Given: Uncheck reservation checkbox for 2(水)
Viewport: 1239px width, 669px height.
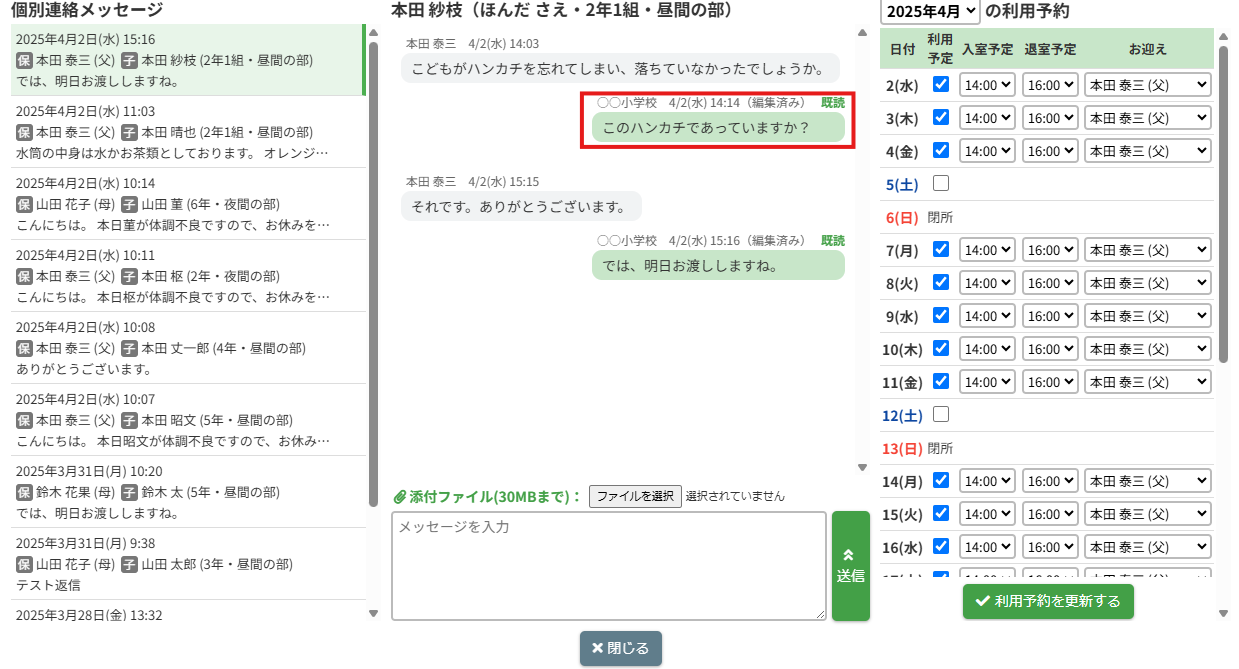Looking at the screenshot, I should coord(940,85).
